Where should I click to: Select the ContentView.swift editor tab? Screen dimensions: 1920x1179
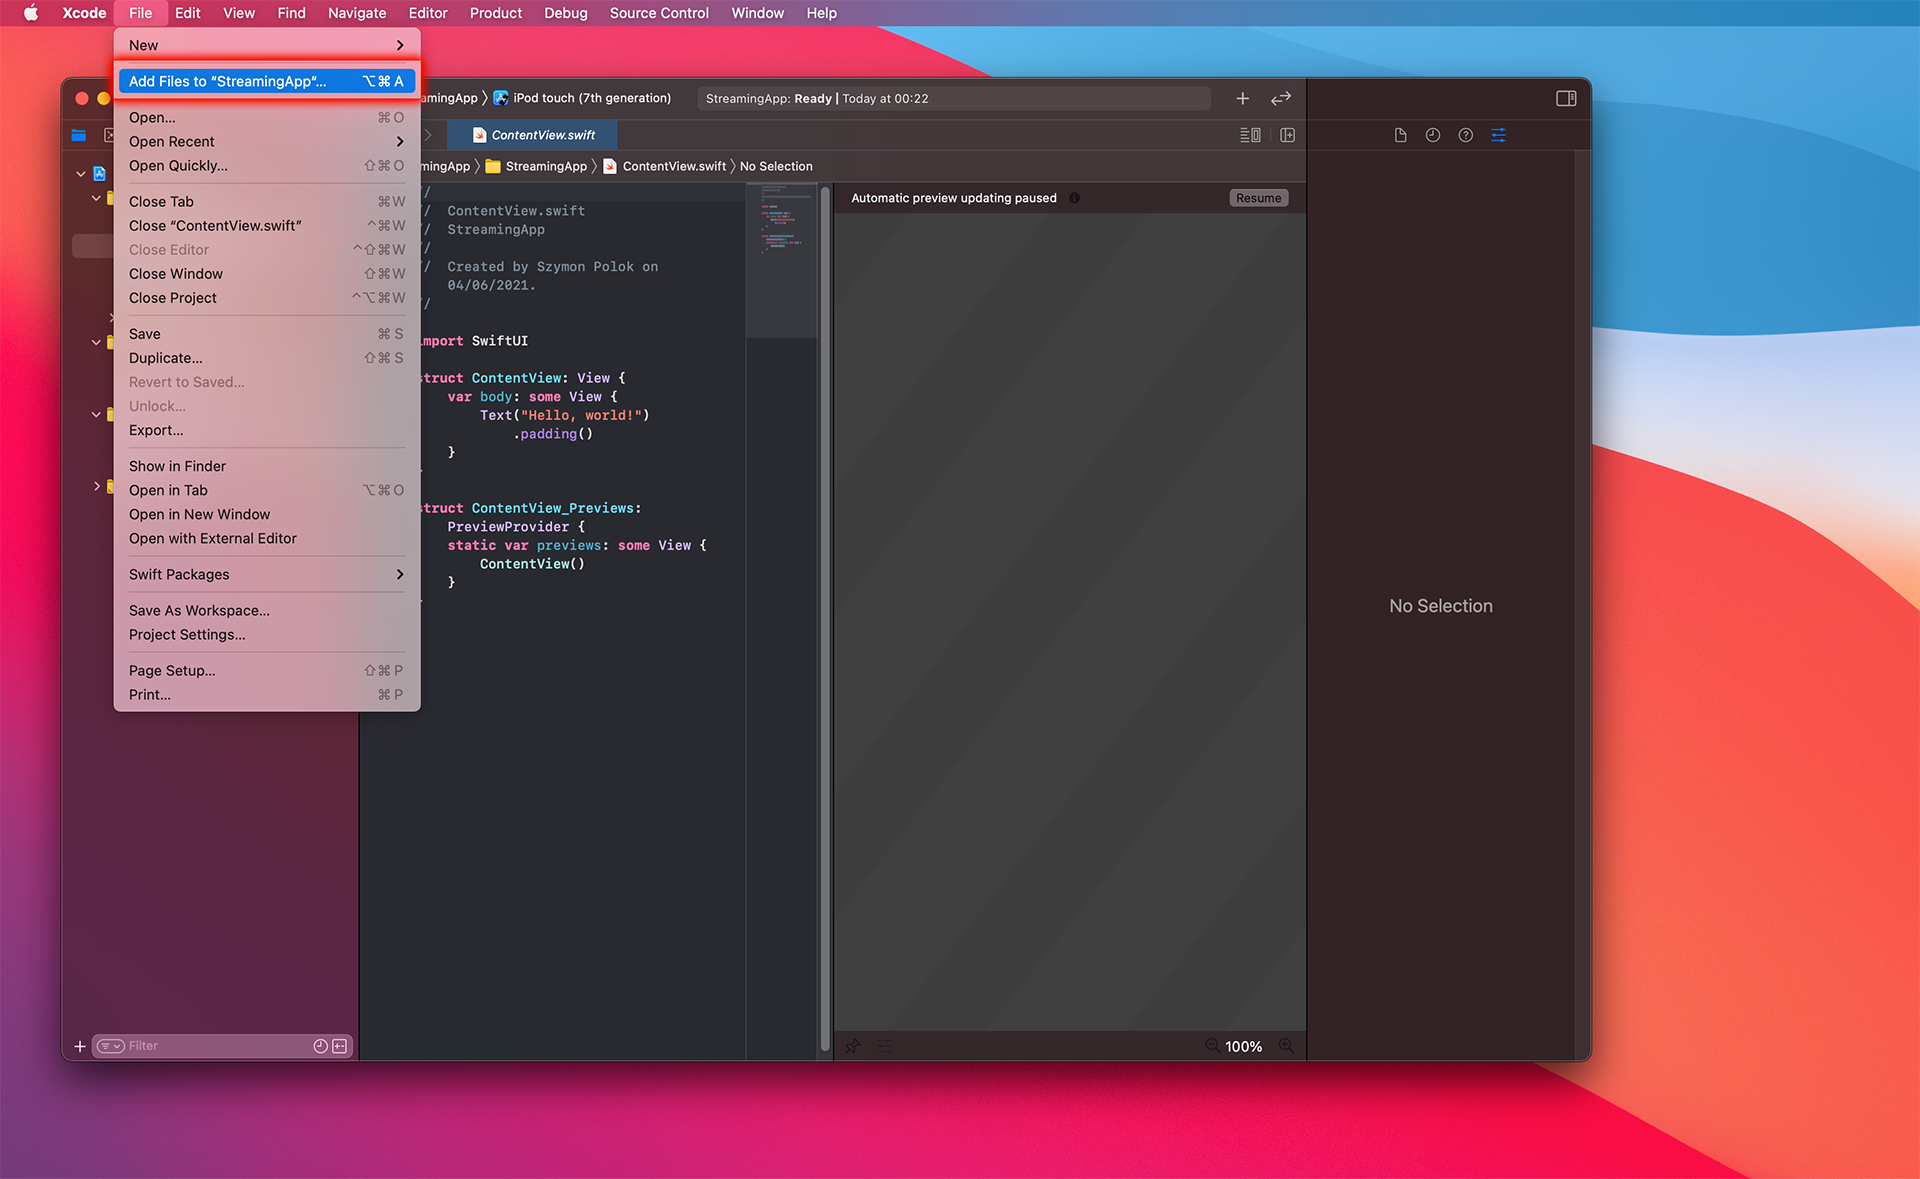(x=533, y=135)
